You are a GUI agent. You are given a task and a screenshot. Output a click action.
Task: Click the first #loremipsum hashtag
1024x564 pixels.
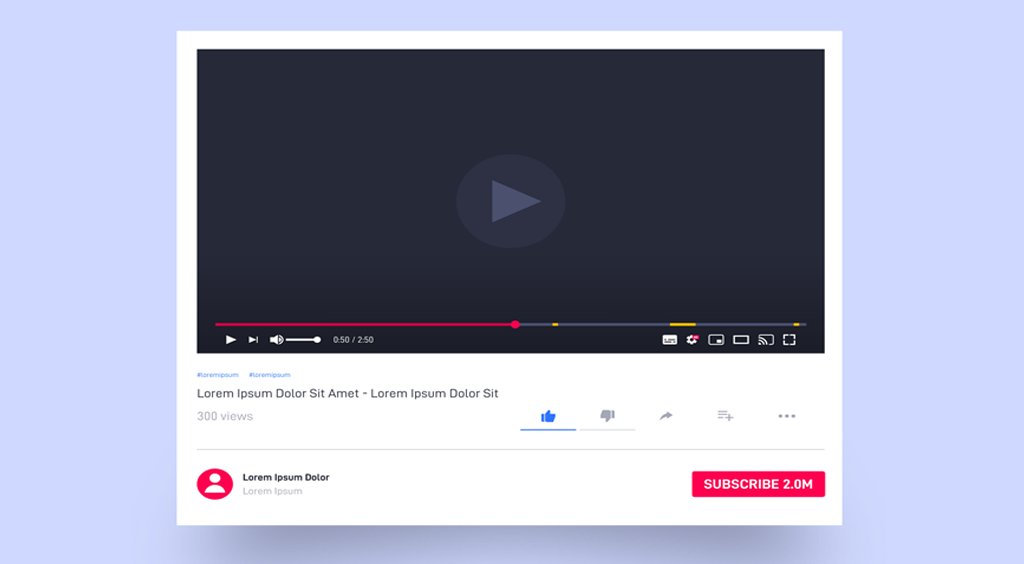tap(217, 375)
